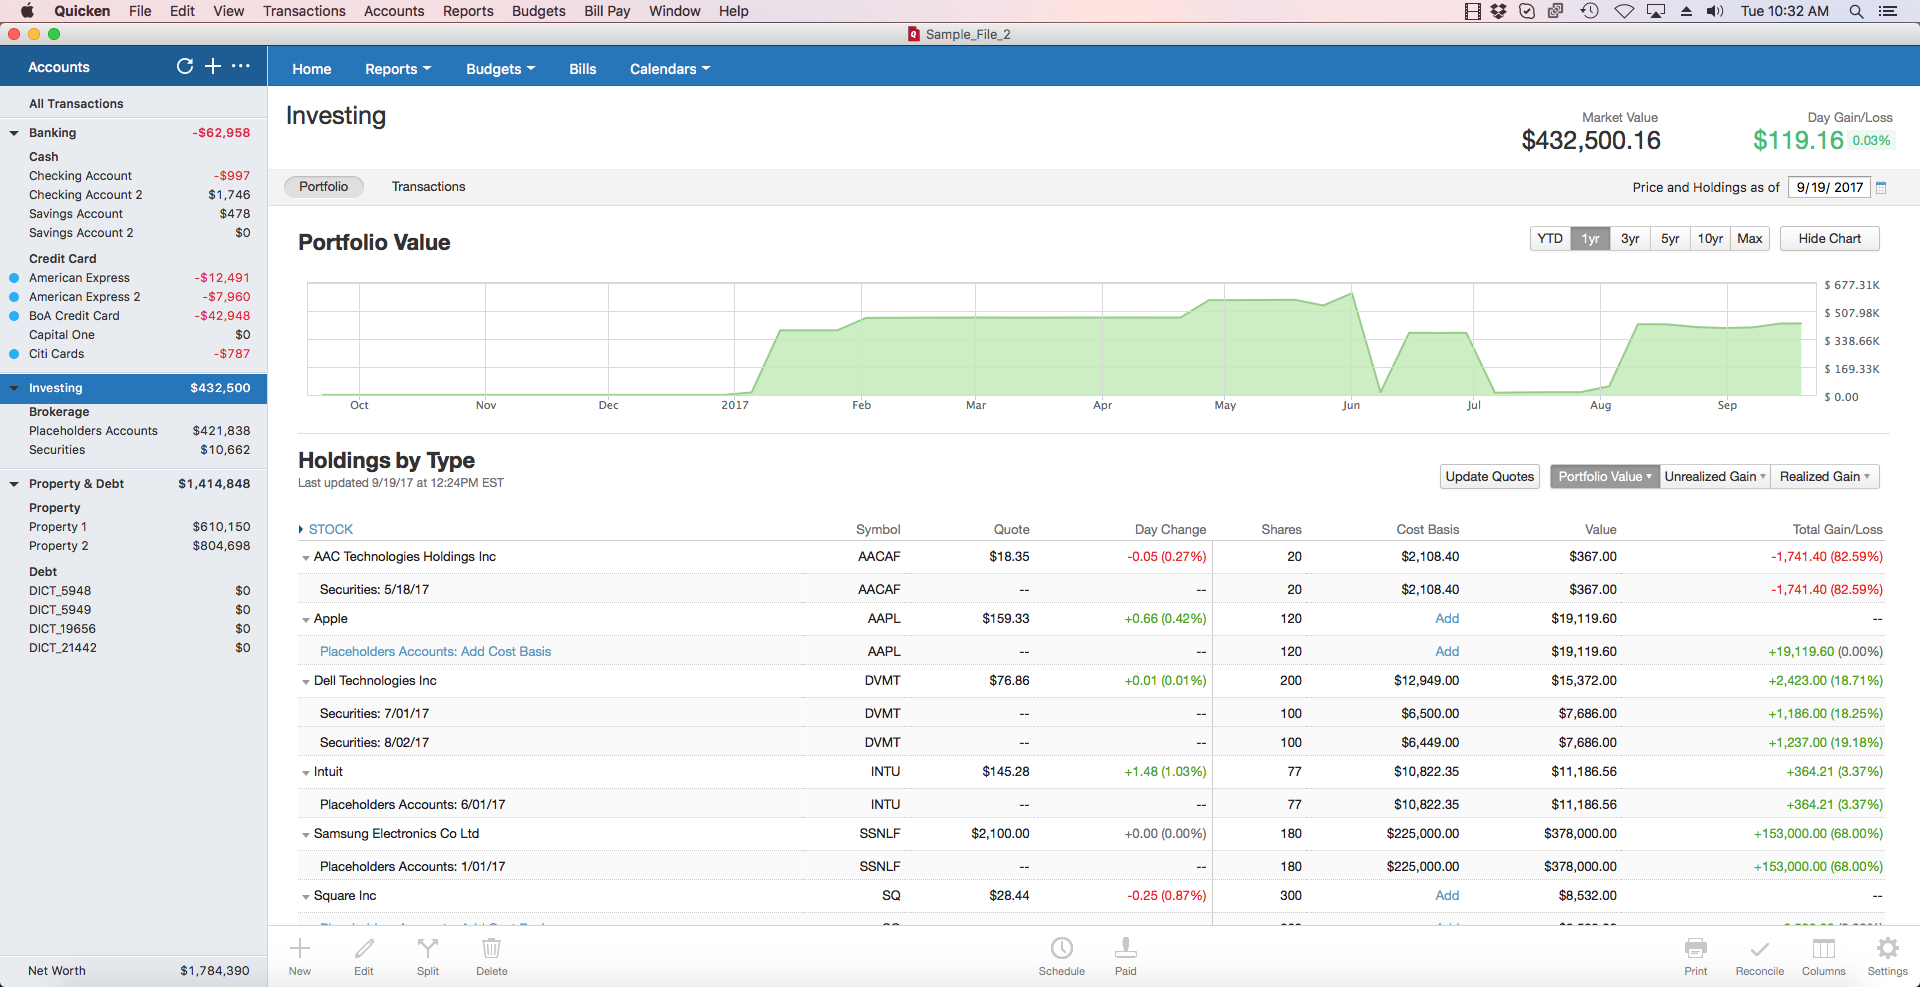Select the 3yr chart range
This screenshot has width=1920, height=987.
coord(1630,239)
